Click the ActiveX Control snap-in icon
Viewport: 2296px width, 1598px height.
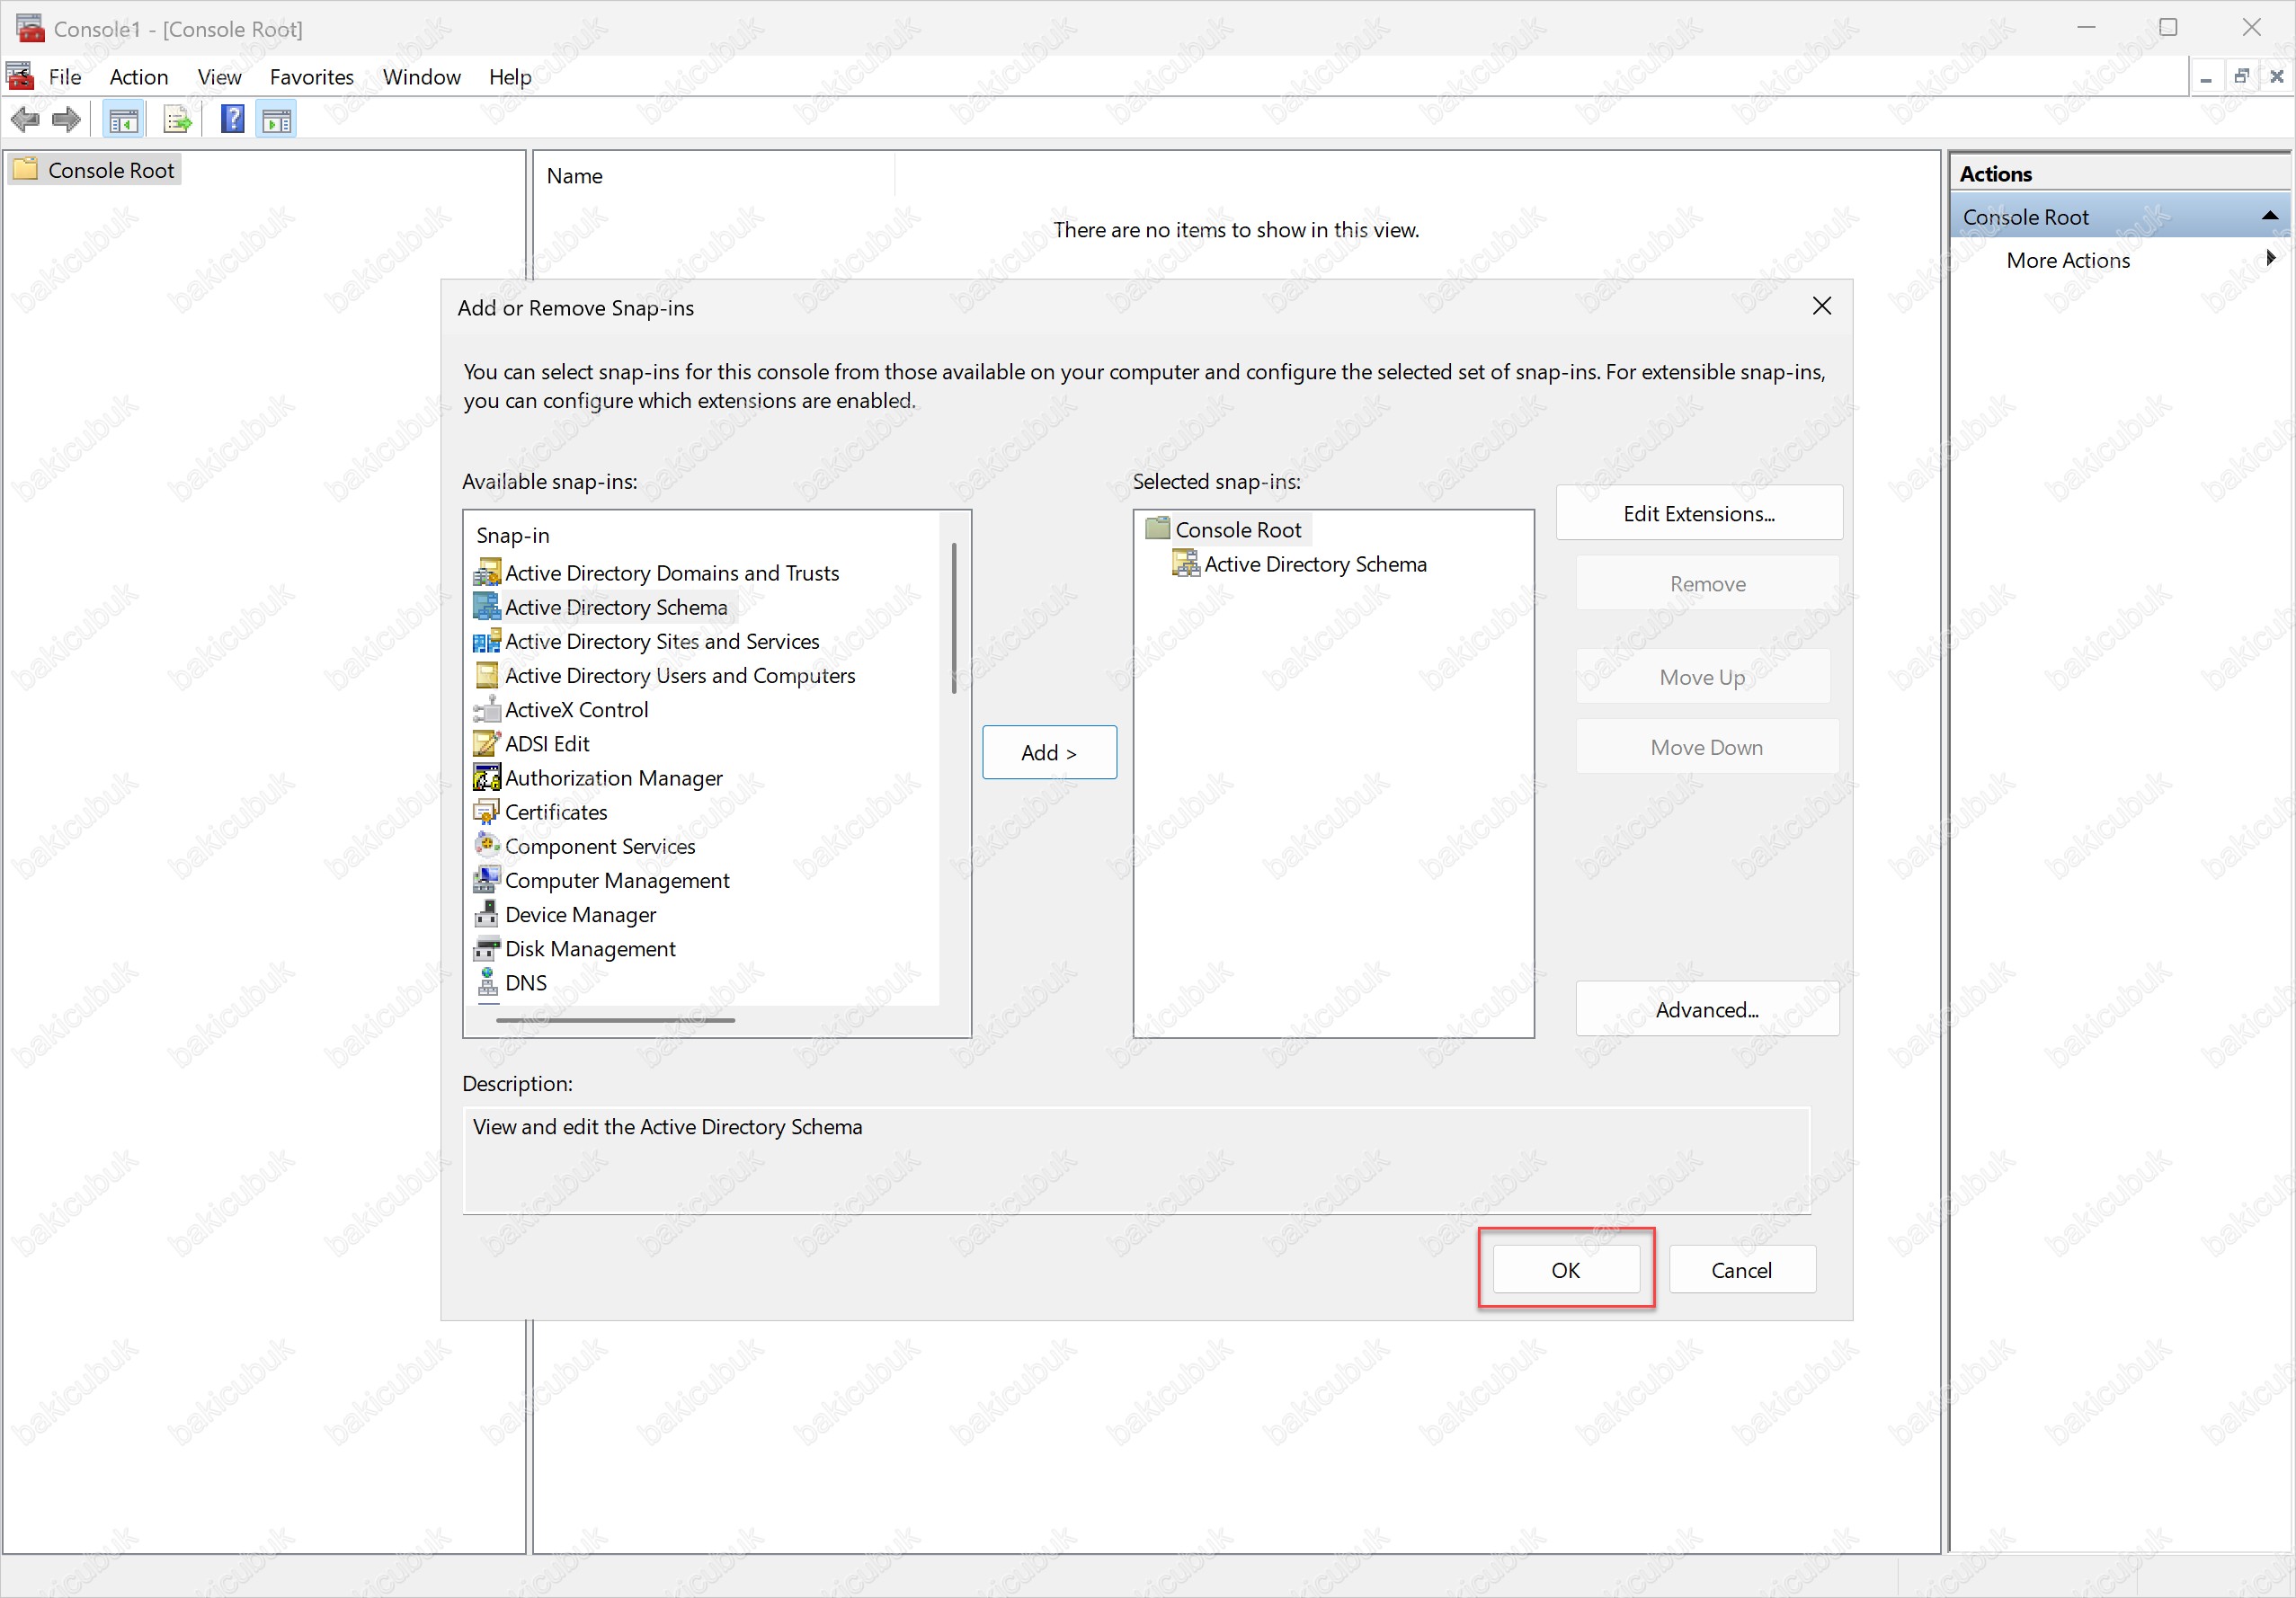coord(487,709)
